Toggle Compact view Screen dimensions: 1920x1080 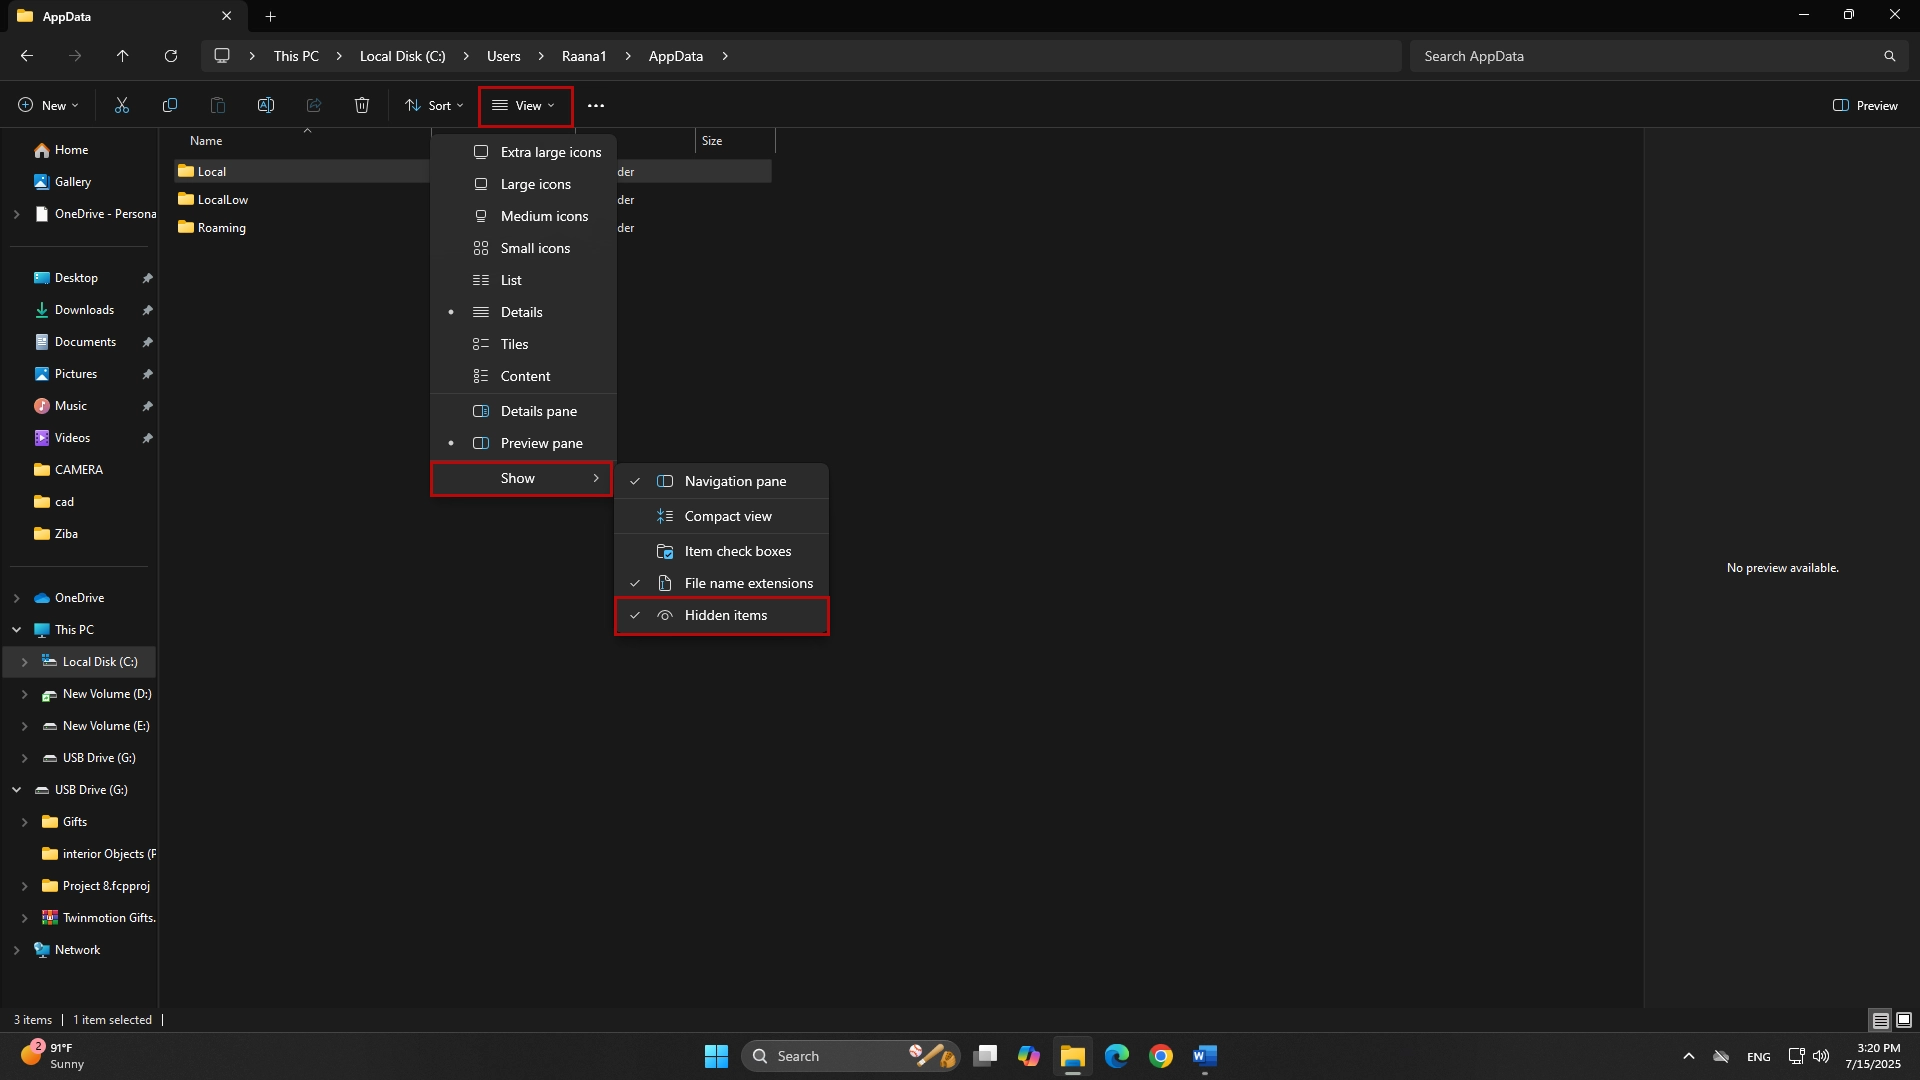pyautogui.click(x=722, y=516)
